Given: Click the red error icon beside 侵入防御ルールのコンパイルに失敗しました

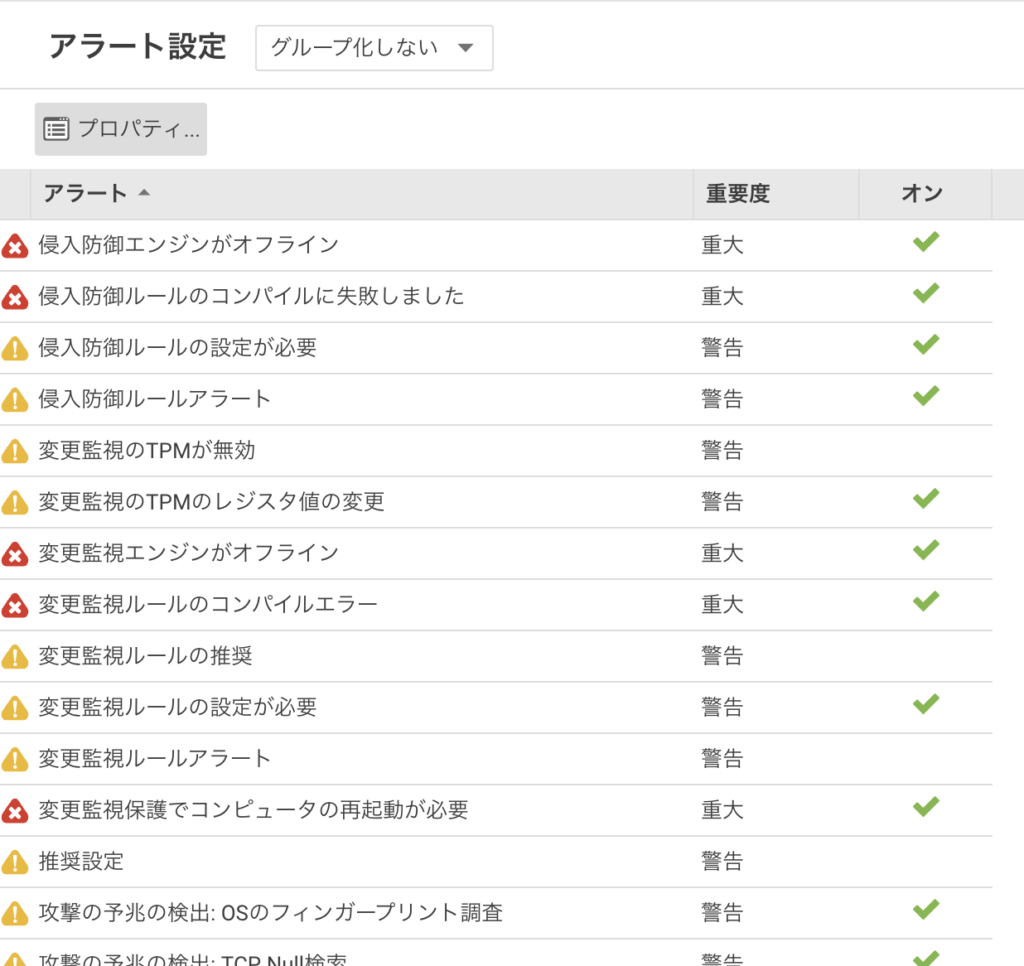Looking at the screenshot, I should [15, 297].
